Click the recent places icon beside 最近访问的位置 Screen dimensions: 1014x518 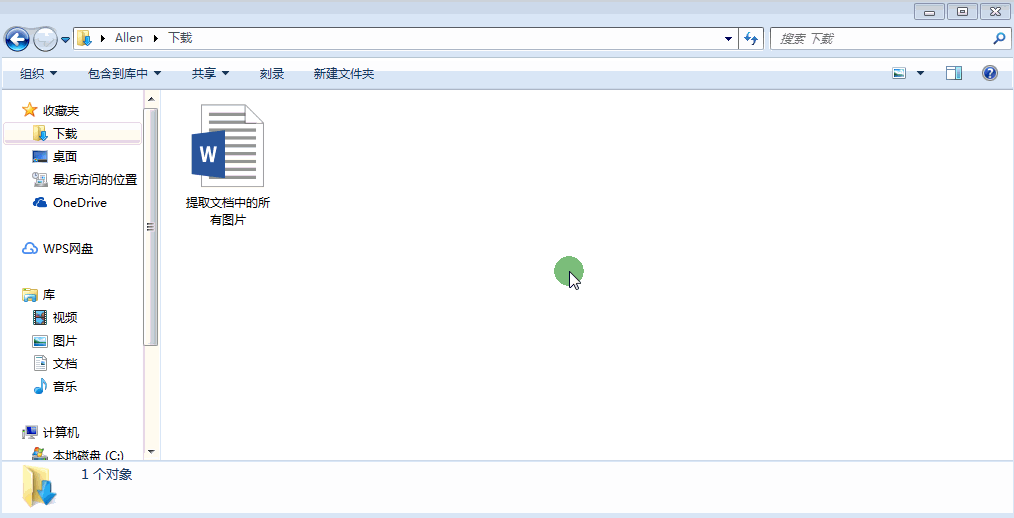click(x=40, y=179)
